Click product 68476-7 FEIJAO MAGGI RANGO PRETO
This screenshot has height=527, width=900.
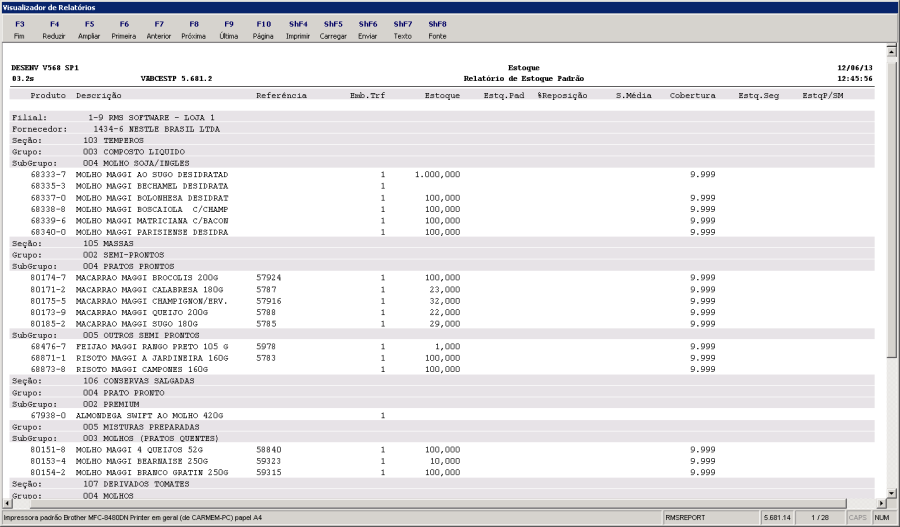pos(442,347)
